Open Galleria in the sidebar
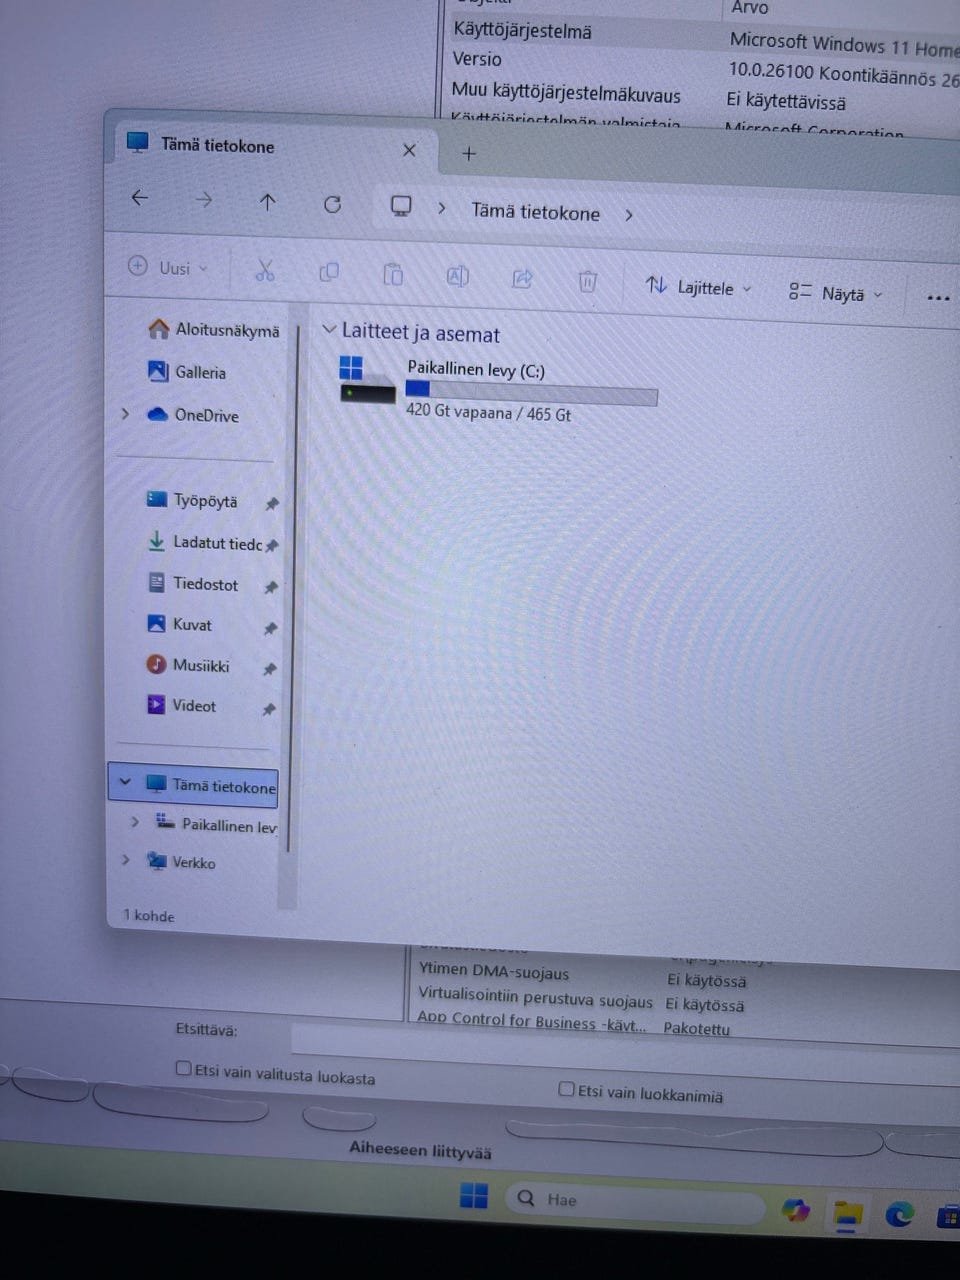Image resolution: width=960 pixels, height=1280 pixels. tap(187, 372)
